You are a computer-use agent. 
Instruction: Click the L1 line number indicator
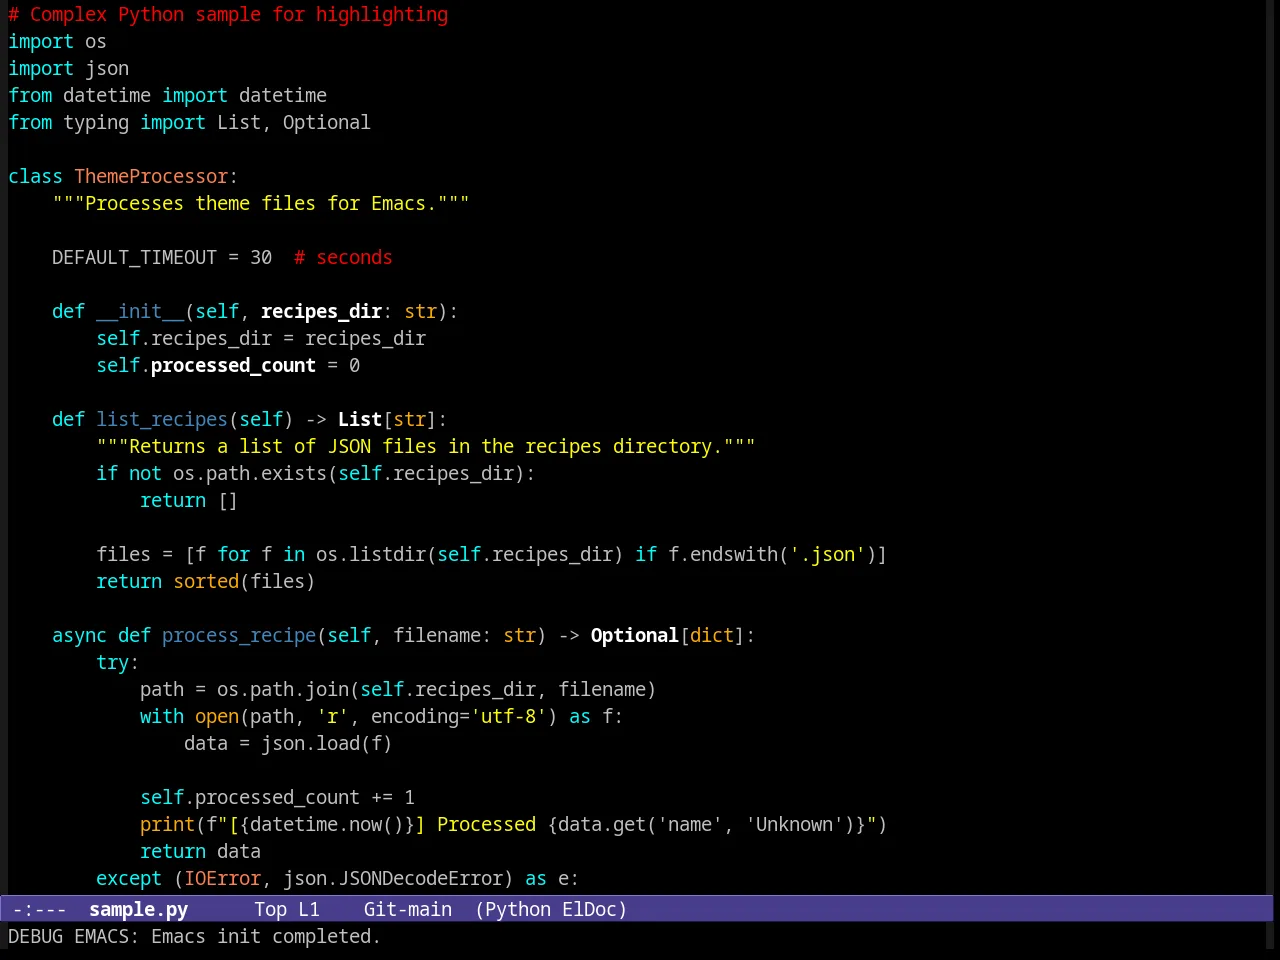tap(309, 909)
